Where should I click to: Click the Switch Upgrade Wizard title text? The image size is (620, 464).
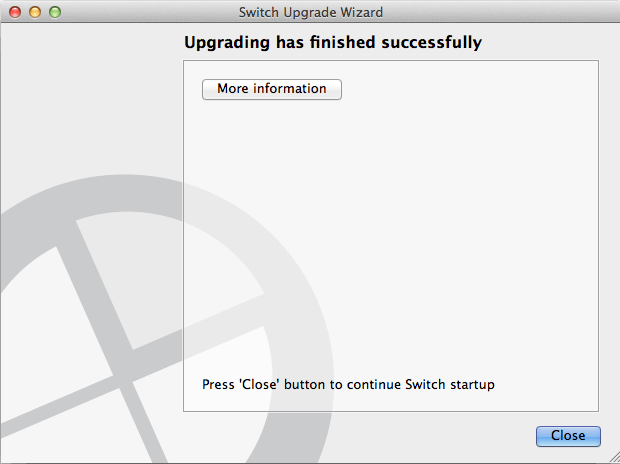[311, 12]
